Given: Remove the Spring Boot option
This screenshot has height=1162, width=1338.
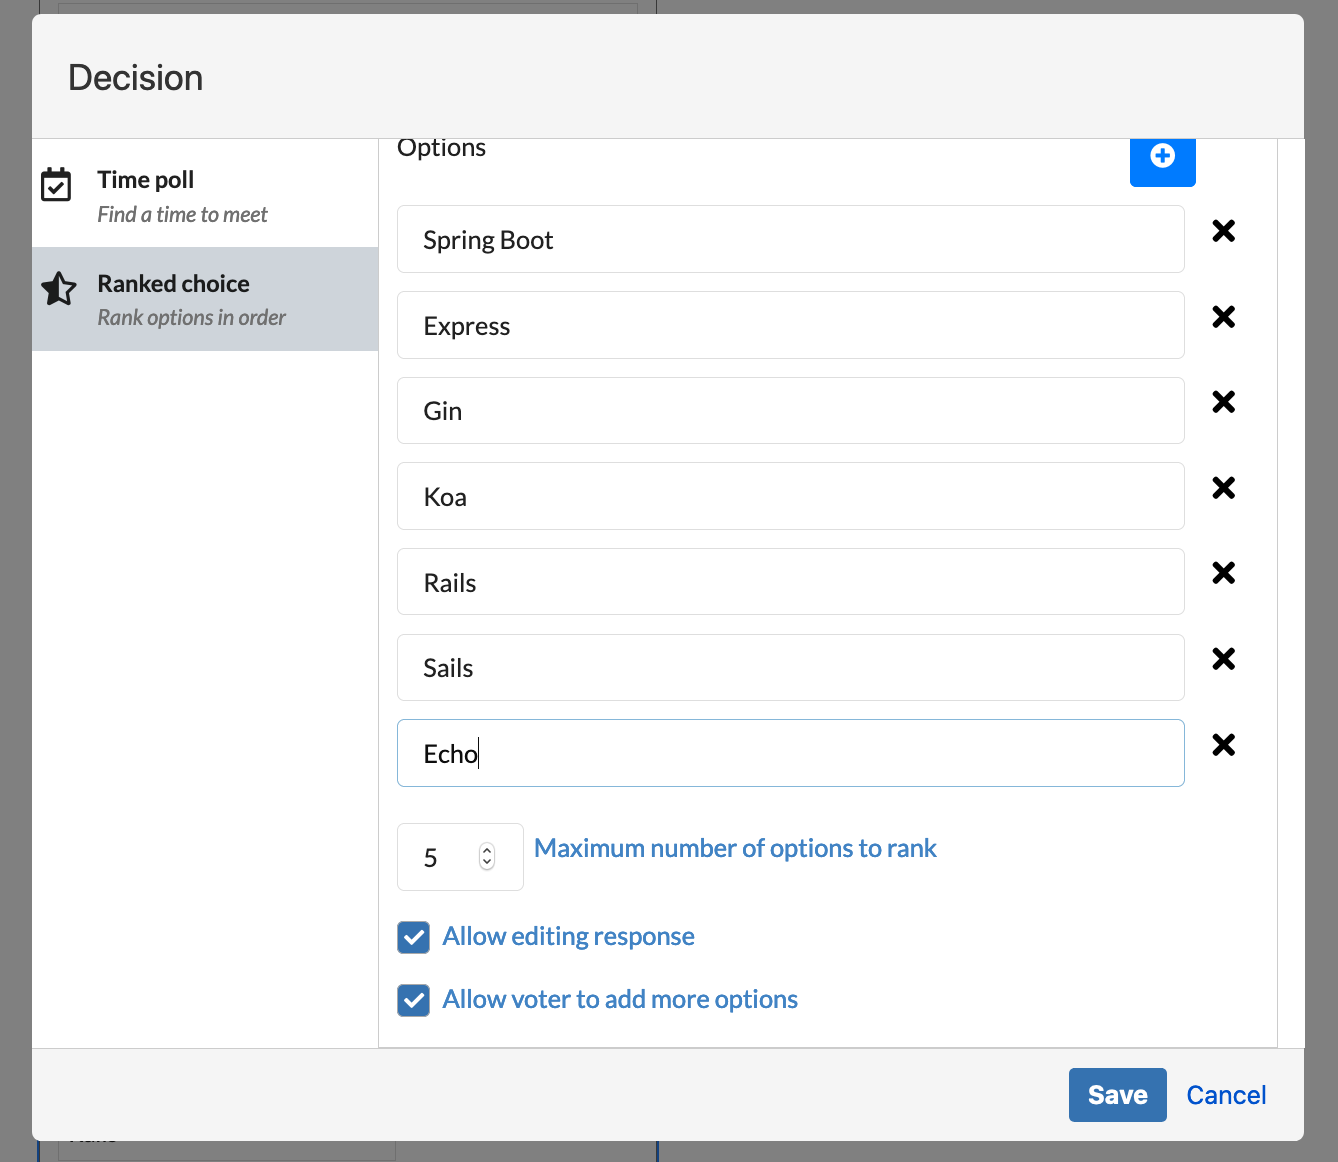Looking at the screenshot, I should pyautogui.click(x=1223, y=231).
